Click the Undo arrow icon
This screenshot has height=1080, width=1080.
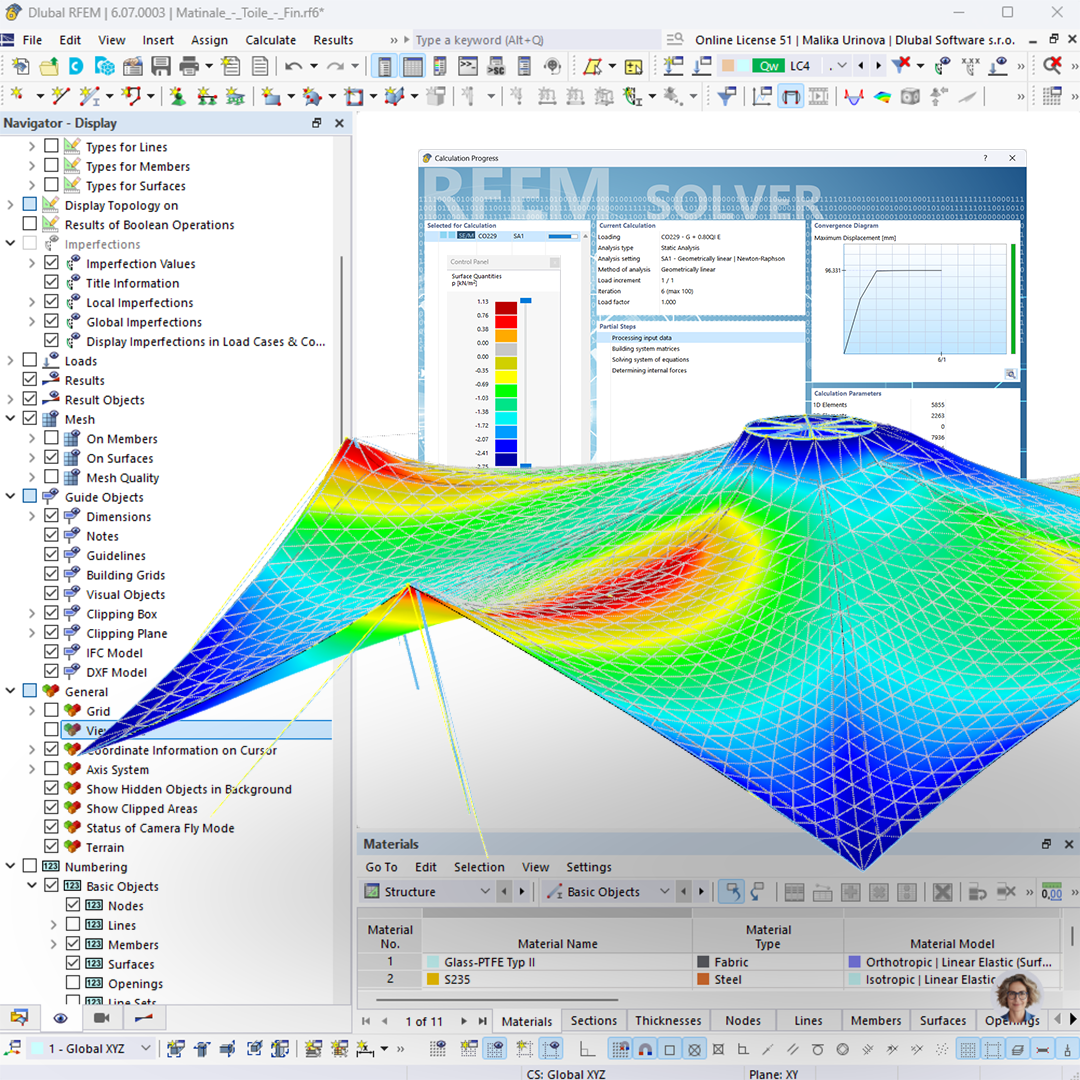(x=294, y=67)
